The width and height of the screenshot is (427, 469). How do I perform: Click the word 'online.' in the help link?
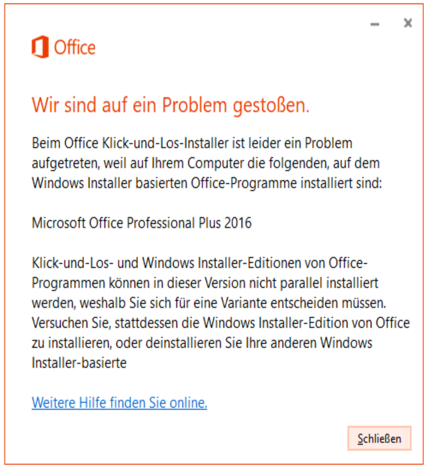pos(188,403)
